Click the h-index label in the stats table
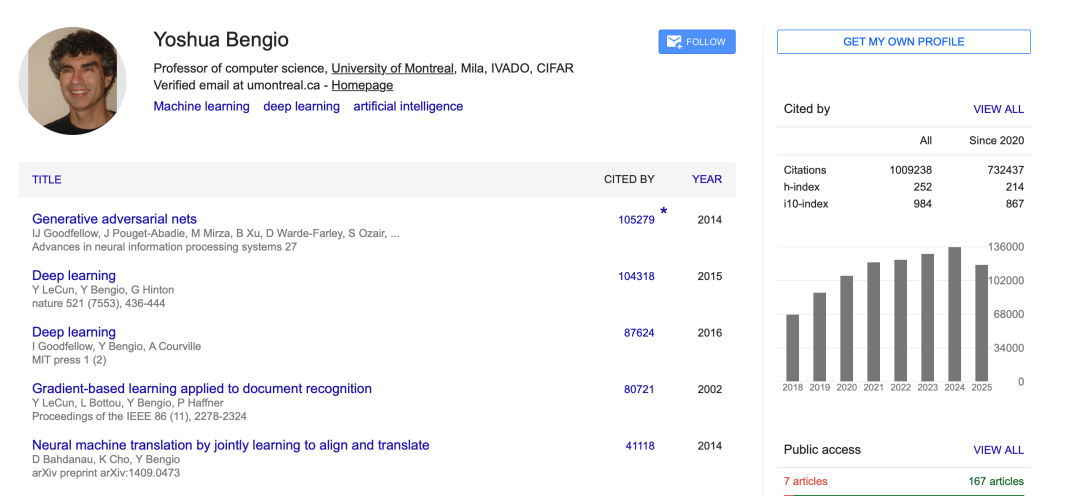This screenshot has height=496, width=1080. 802,187
